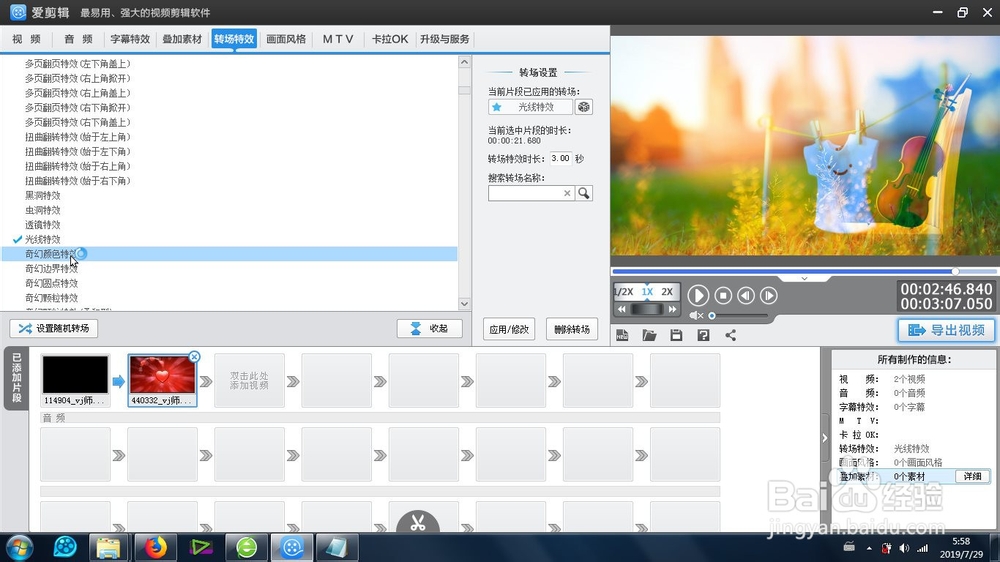The image size is (1000, 562).
Task: Edit the 转场特效时长 value field
Action: pyautogui.click(x=561, y=158)
